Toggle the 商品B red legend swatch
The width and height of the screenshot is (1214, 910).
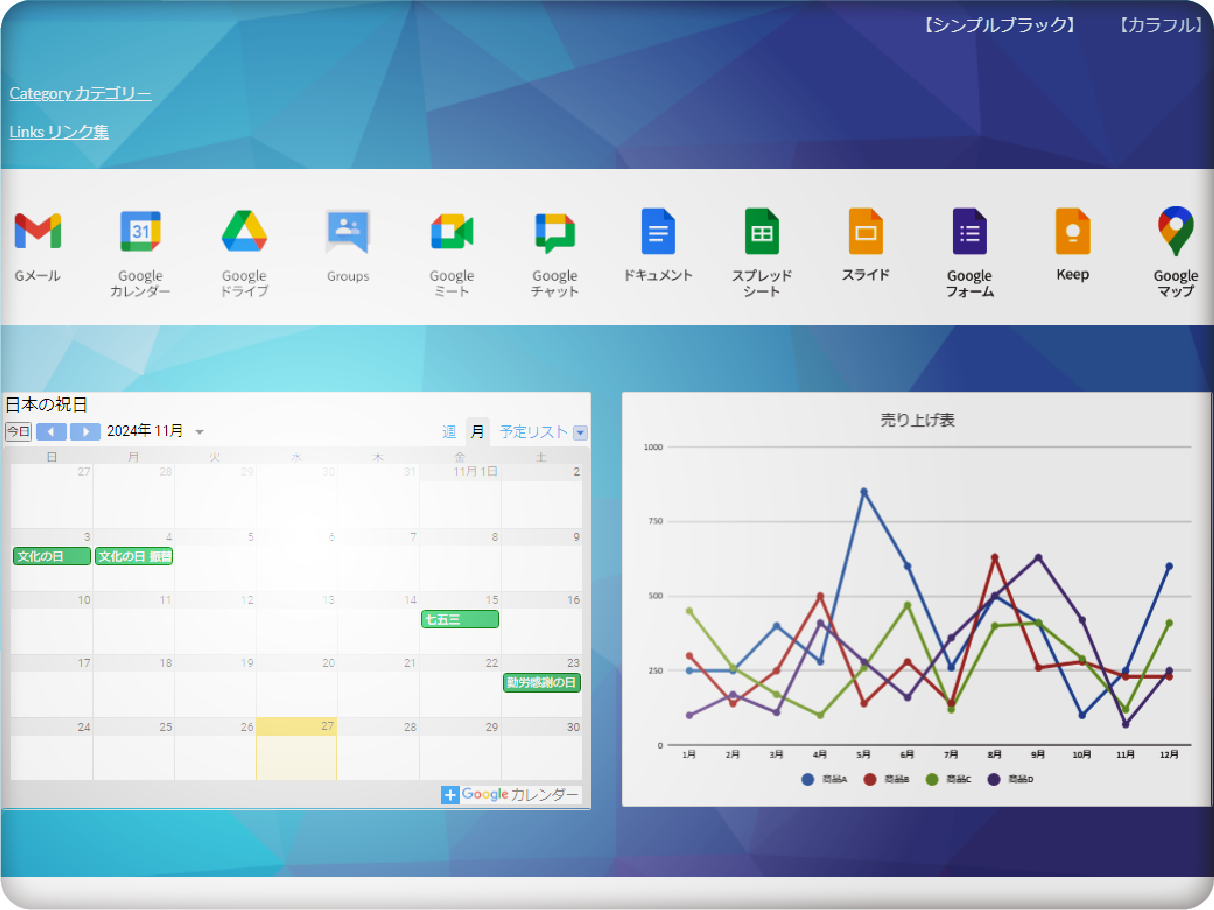coord(870,779)
